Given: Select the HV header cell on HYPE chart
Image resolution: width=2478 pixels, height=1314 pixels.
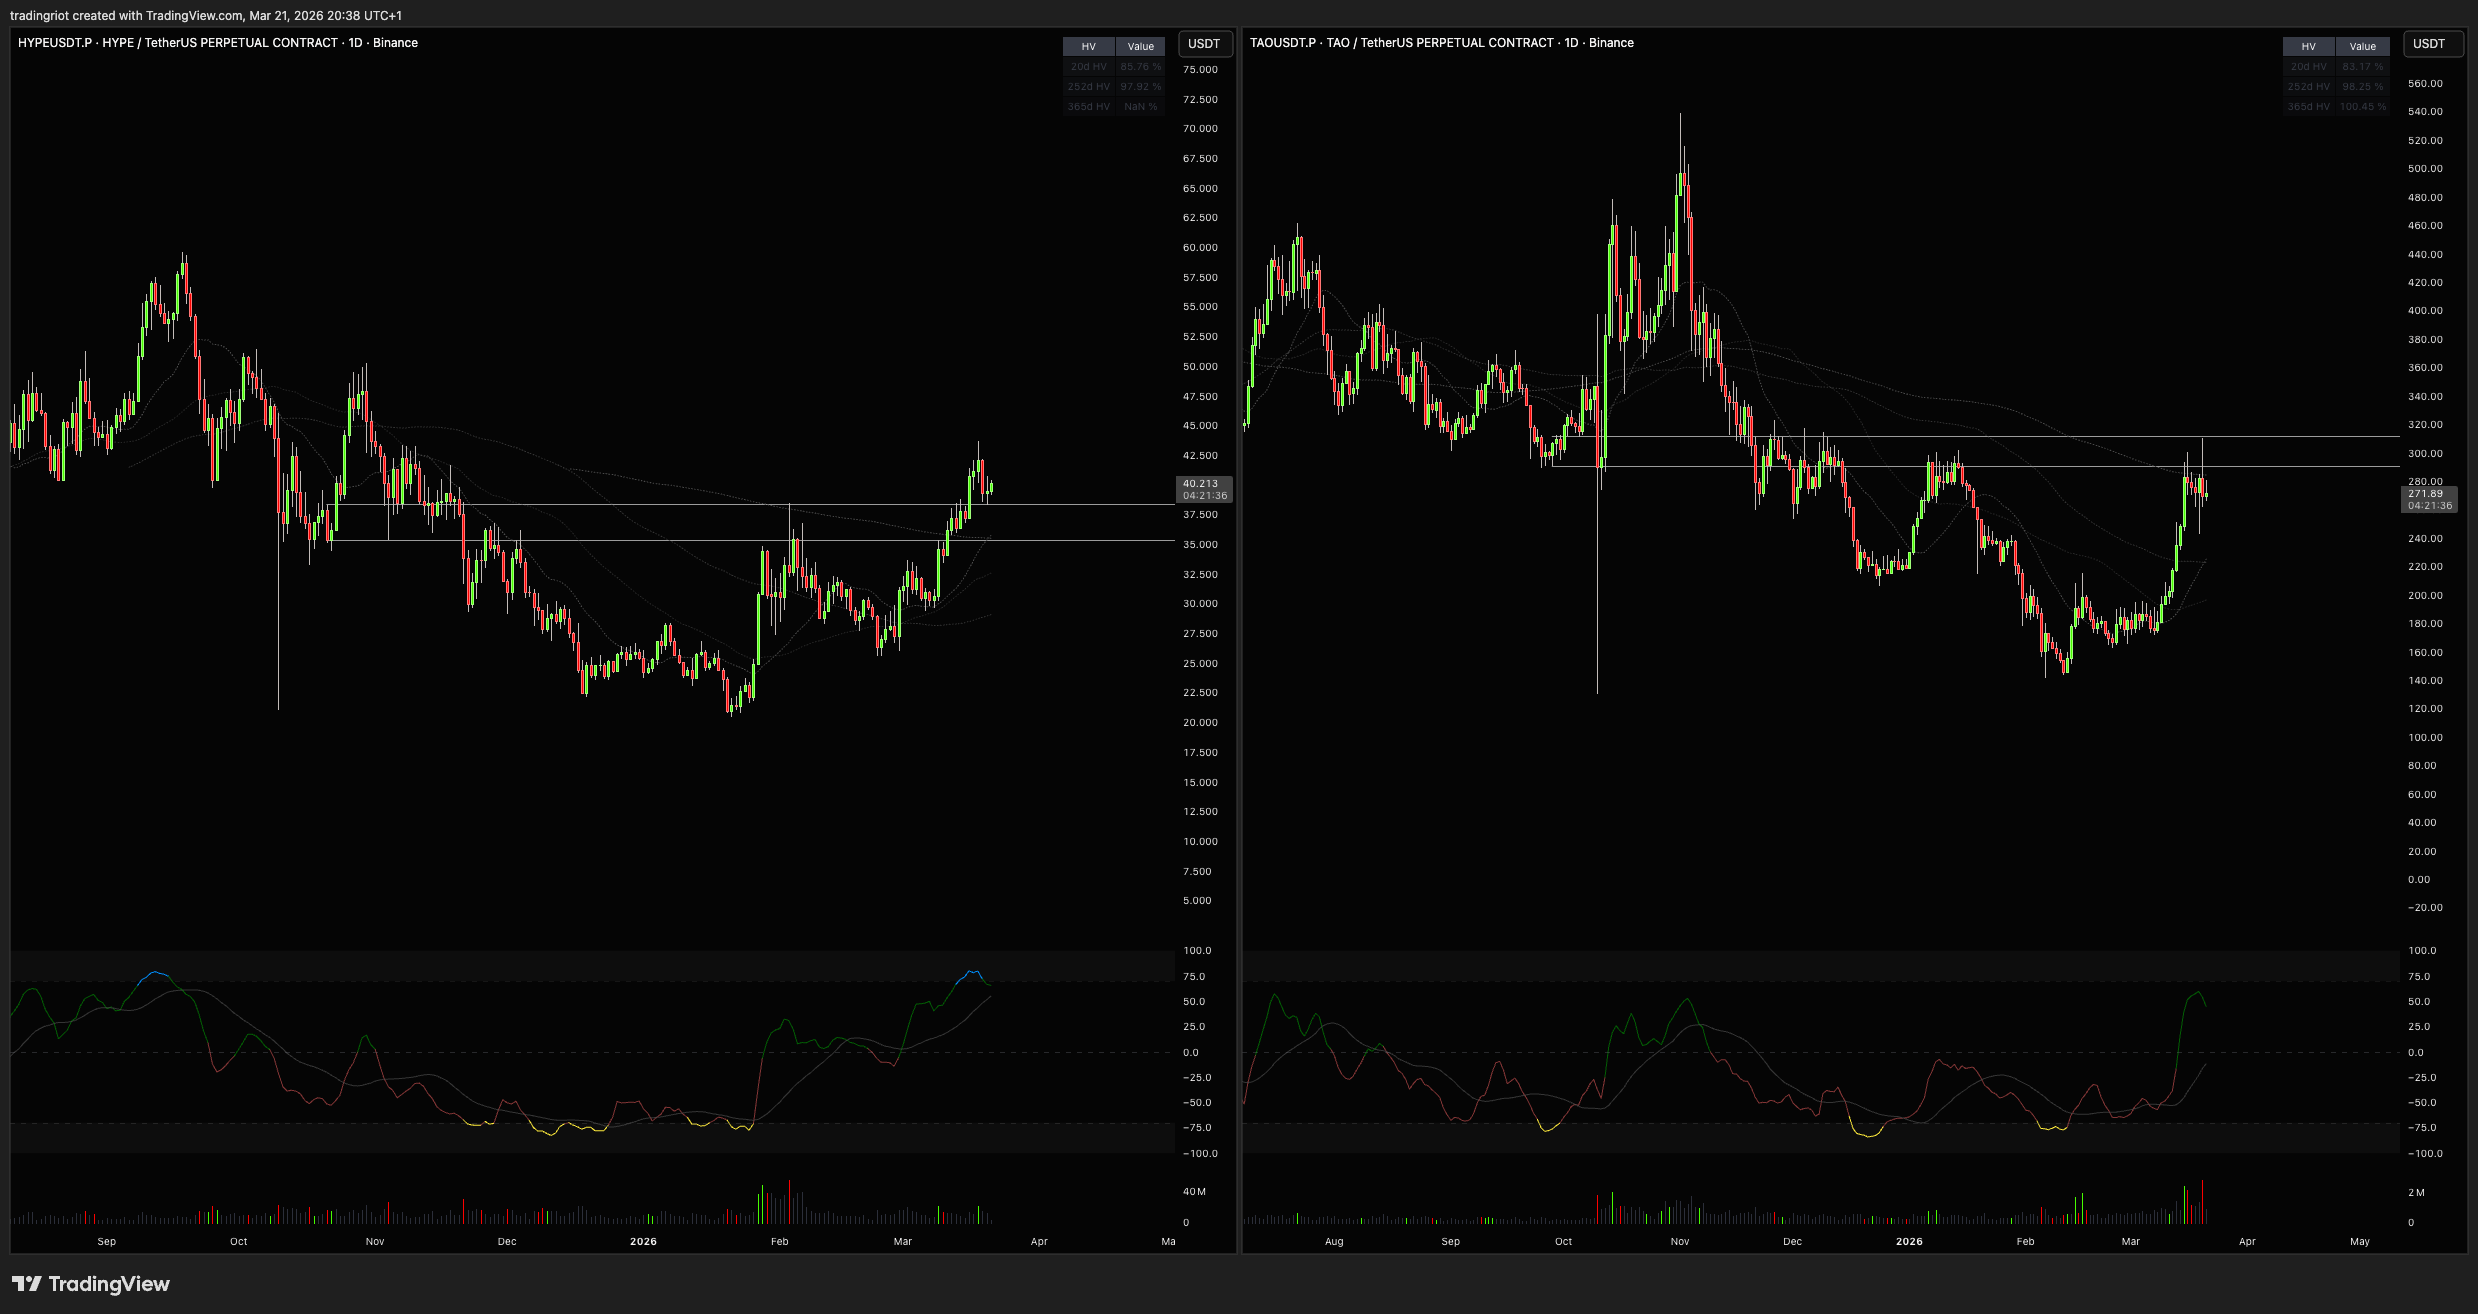Looking at the screenshot, I should coord(1088,47).
